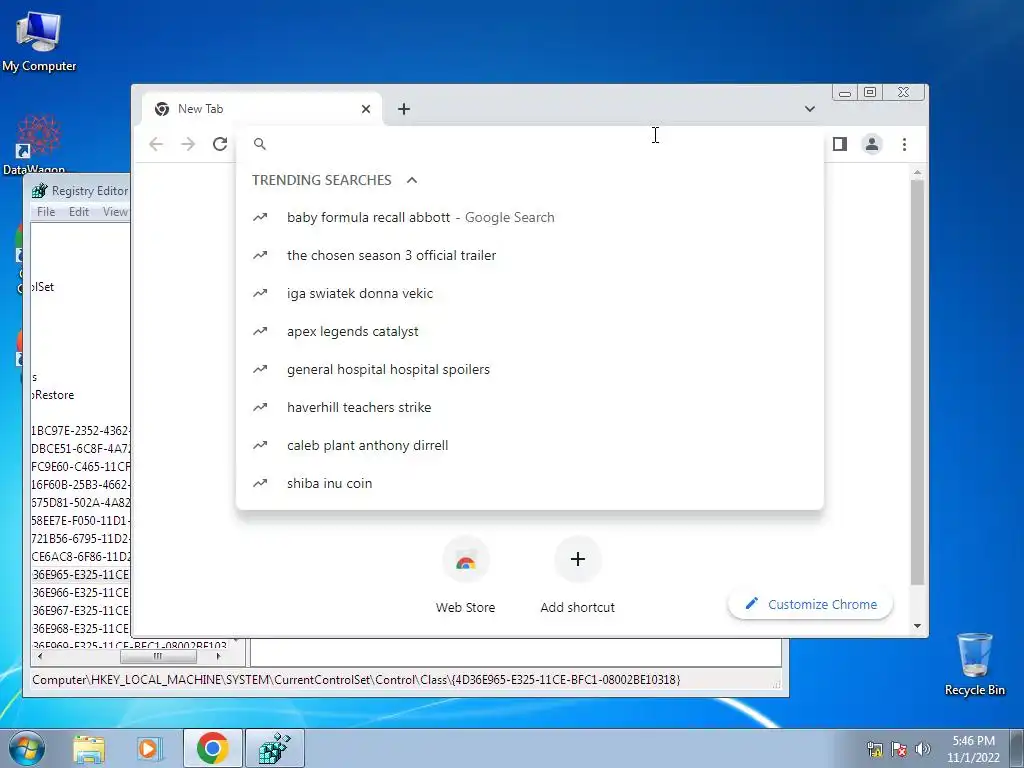This screenshot has width=1024, height=768.
Task: Select the 58EE7E-F050-11D1 key in Registry Editor
Action: 80,521
